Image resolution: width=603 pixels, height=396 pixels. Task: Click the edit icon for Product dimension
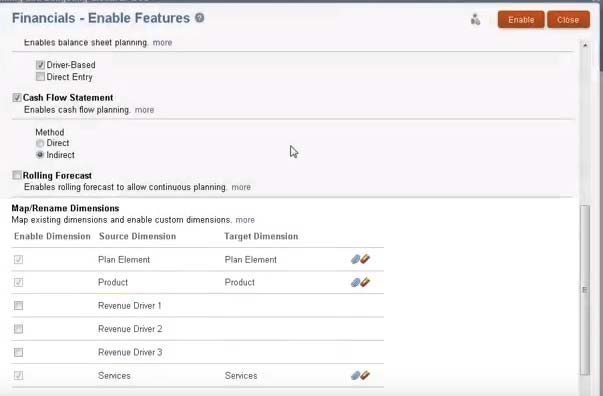(360, 282)
